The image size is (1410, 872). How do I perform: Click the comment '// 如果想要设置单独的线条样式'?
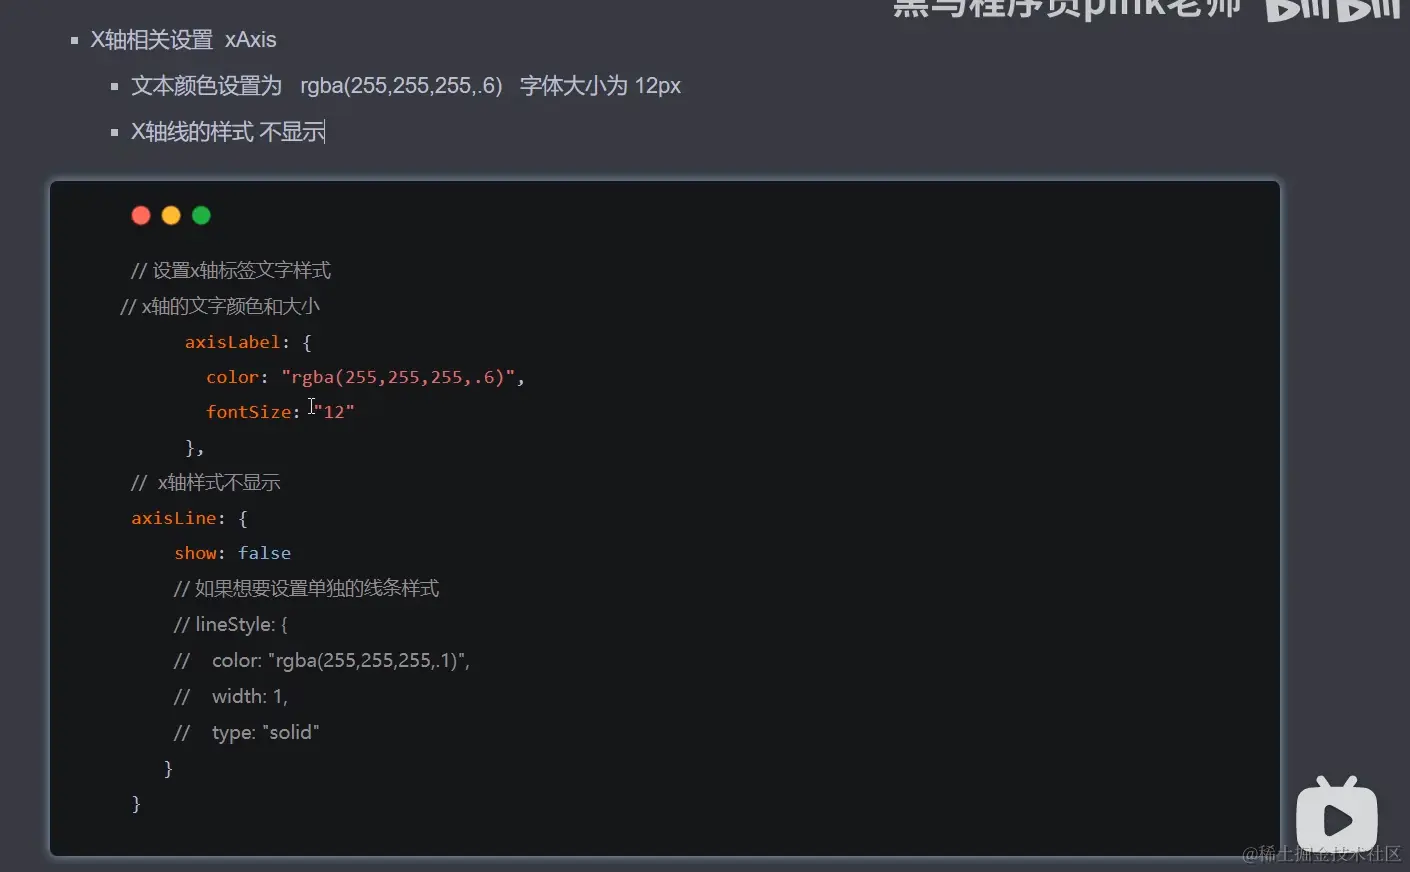pyautogui.click(x=306, y=588)
